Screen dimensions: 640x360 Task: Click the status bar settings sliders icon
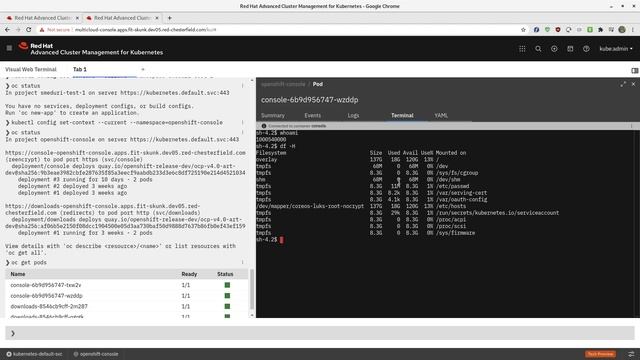tap(631, 354)
